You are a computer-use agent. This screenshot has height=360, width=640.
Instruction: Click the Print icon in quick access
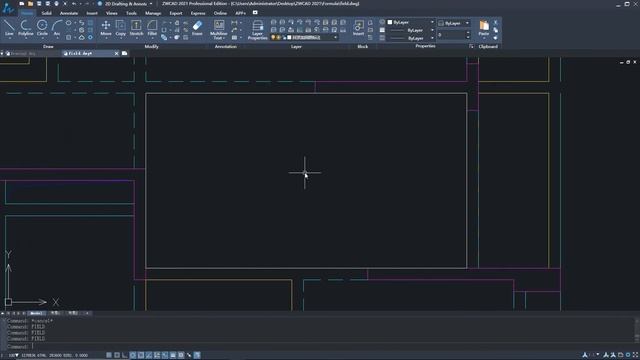tap(56, 4)
